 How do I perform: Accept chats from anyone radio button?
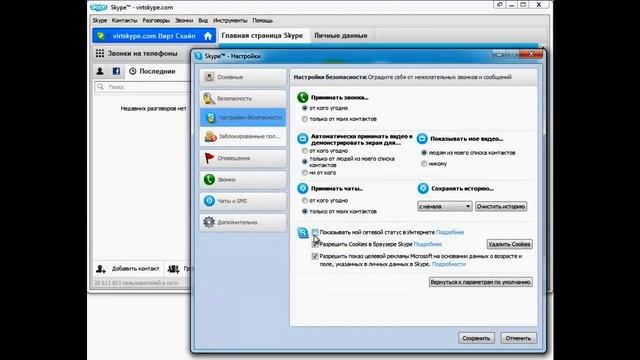coord(304,201)
